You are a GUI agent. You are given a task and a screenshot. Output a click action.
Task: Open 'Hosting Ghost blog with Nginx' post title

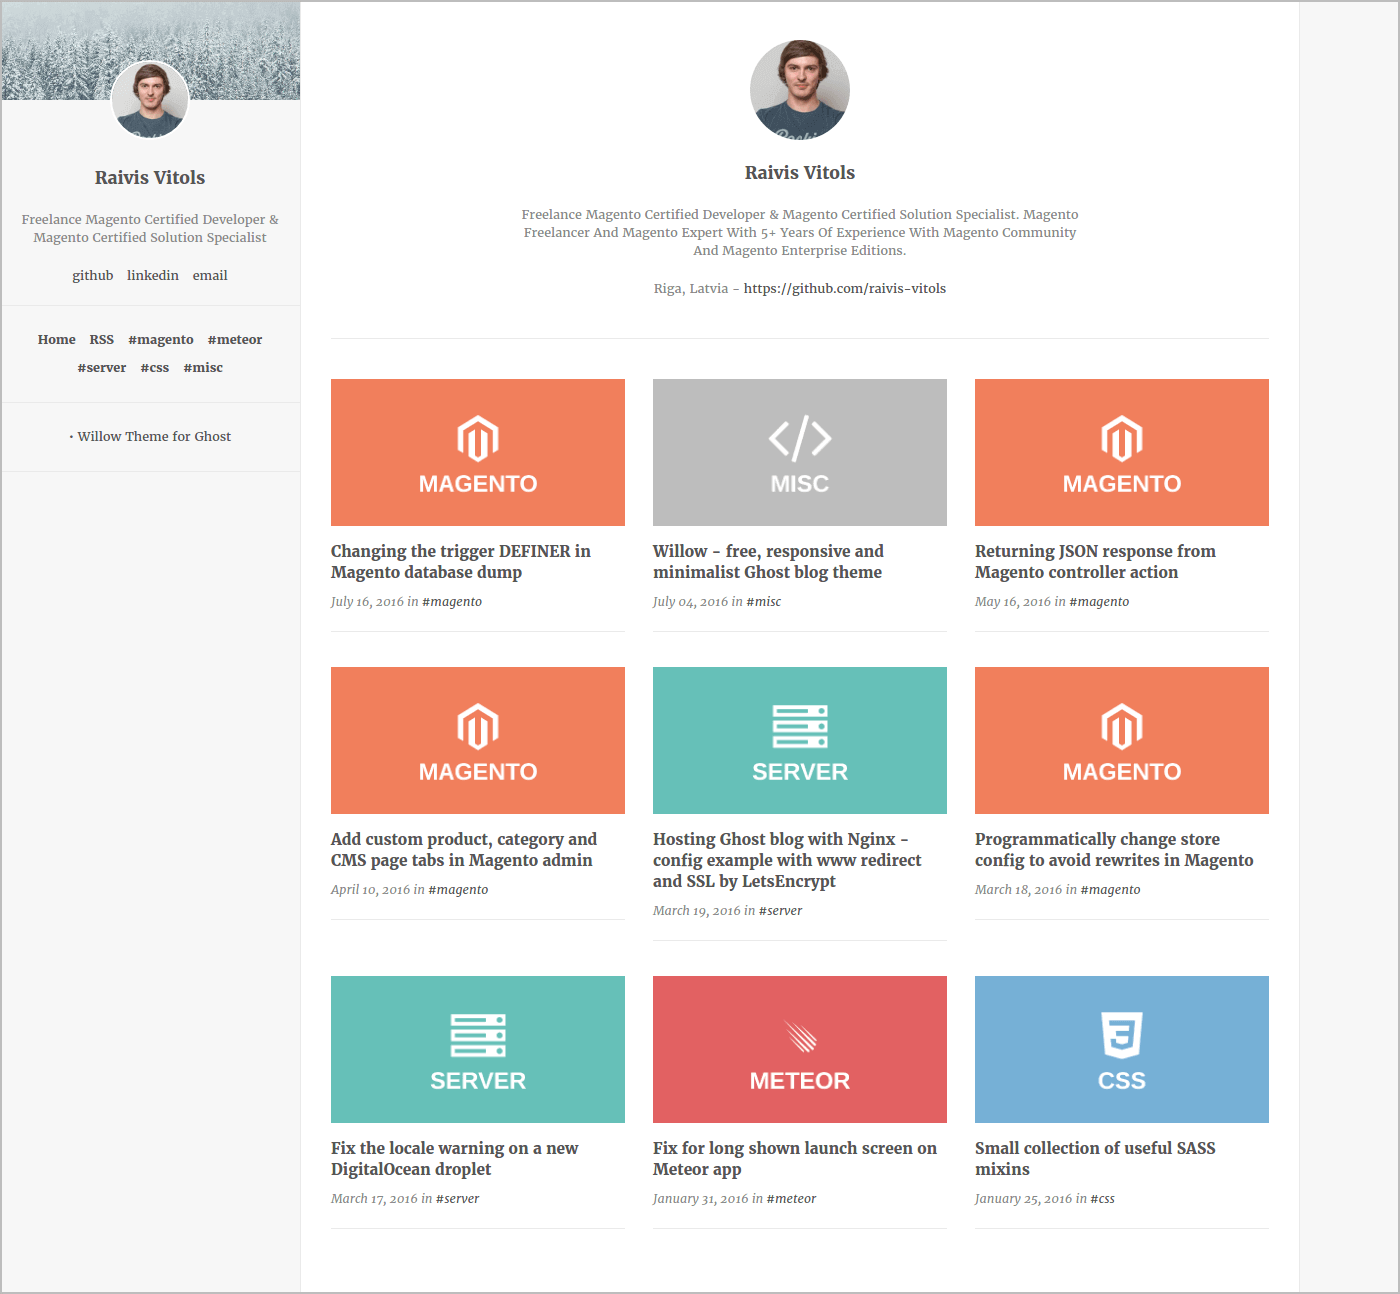[x=787, y=860]
